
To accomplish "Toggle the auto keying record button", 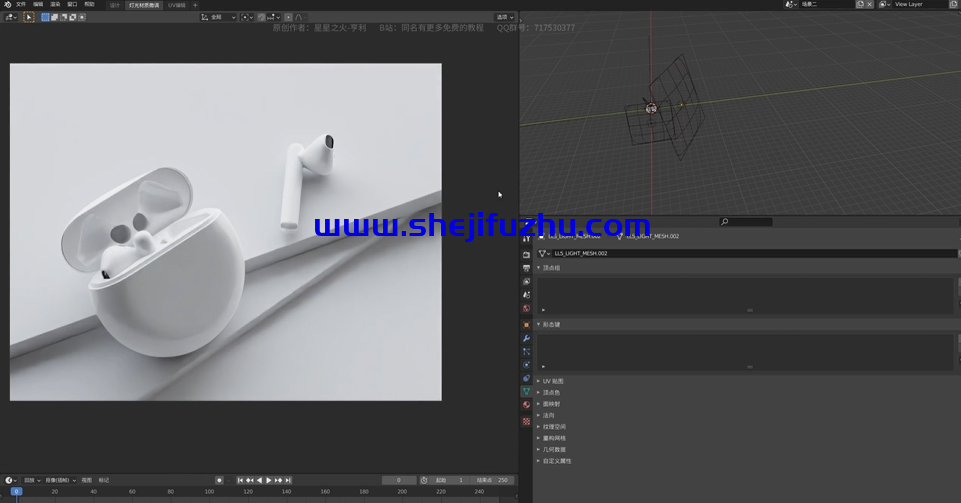I will [x=219, y=480].
